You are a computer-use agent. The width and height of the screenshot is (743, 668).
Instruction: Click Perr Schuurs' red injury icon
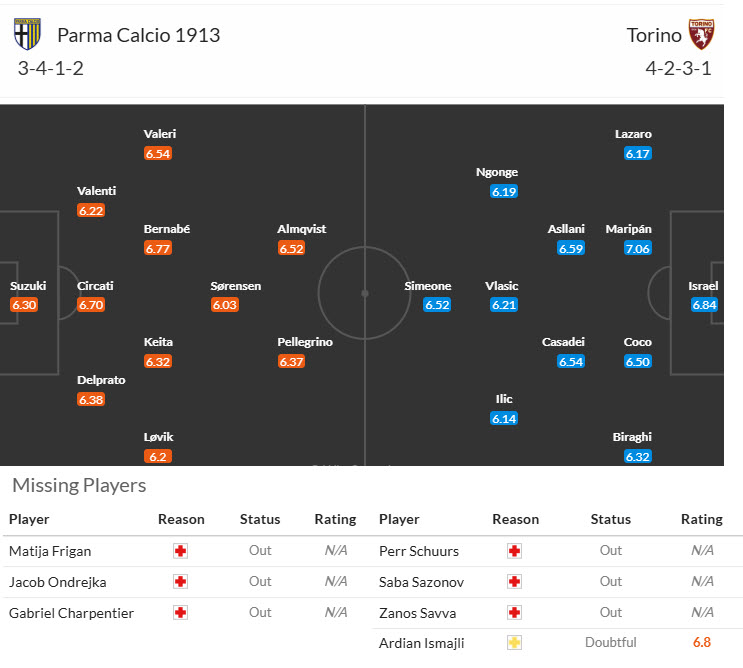click(515, 551)
